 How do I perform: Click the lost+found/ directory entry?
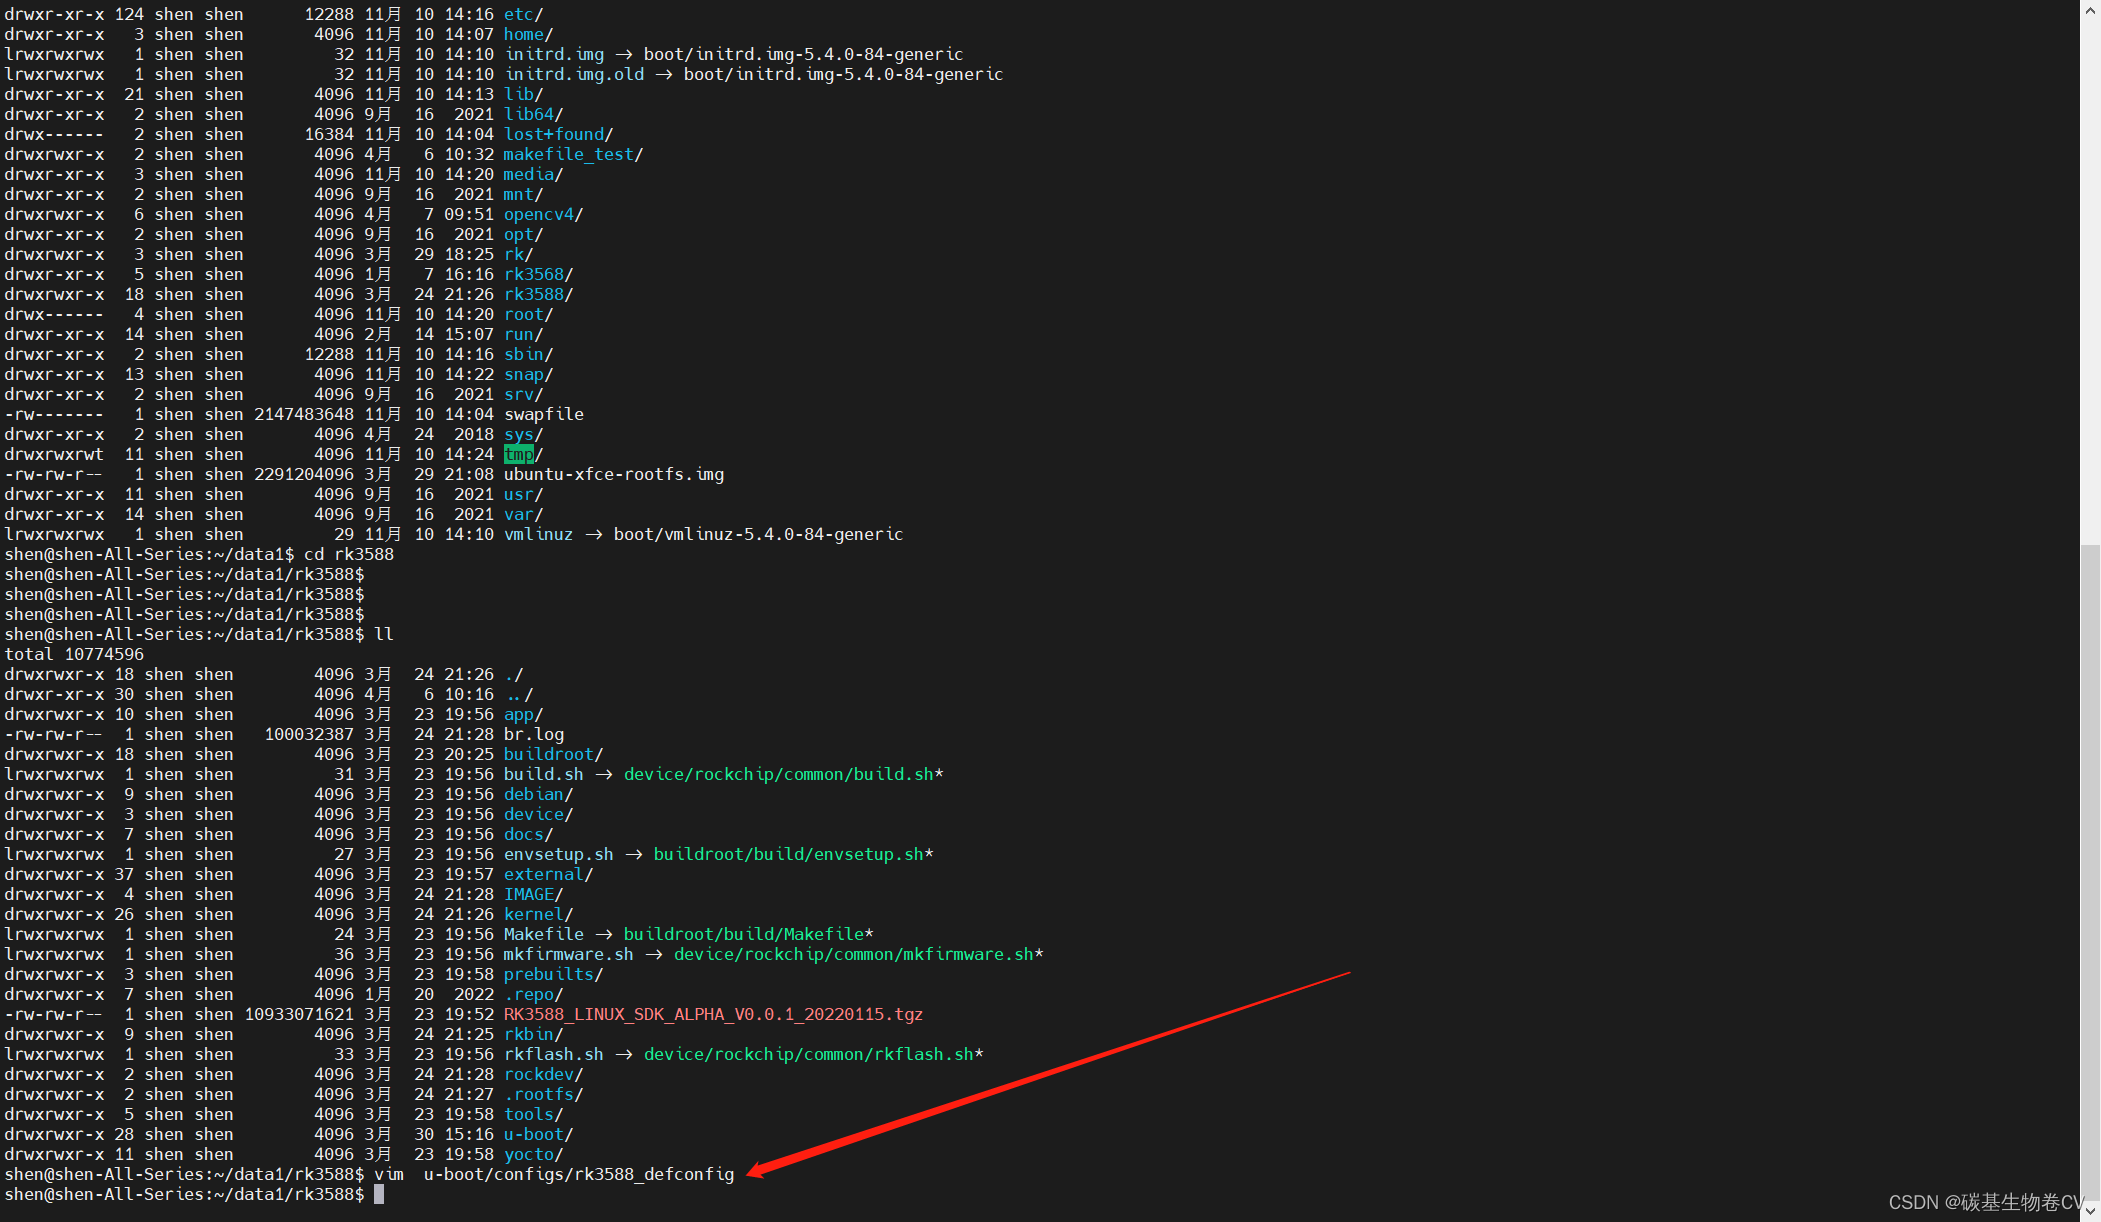tap(559, 134)
